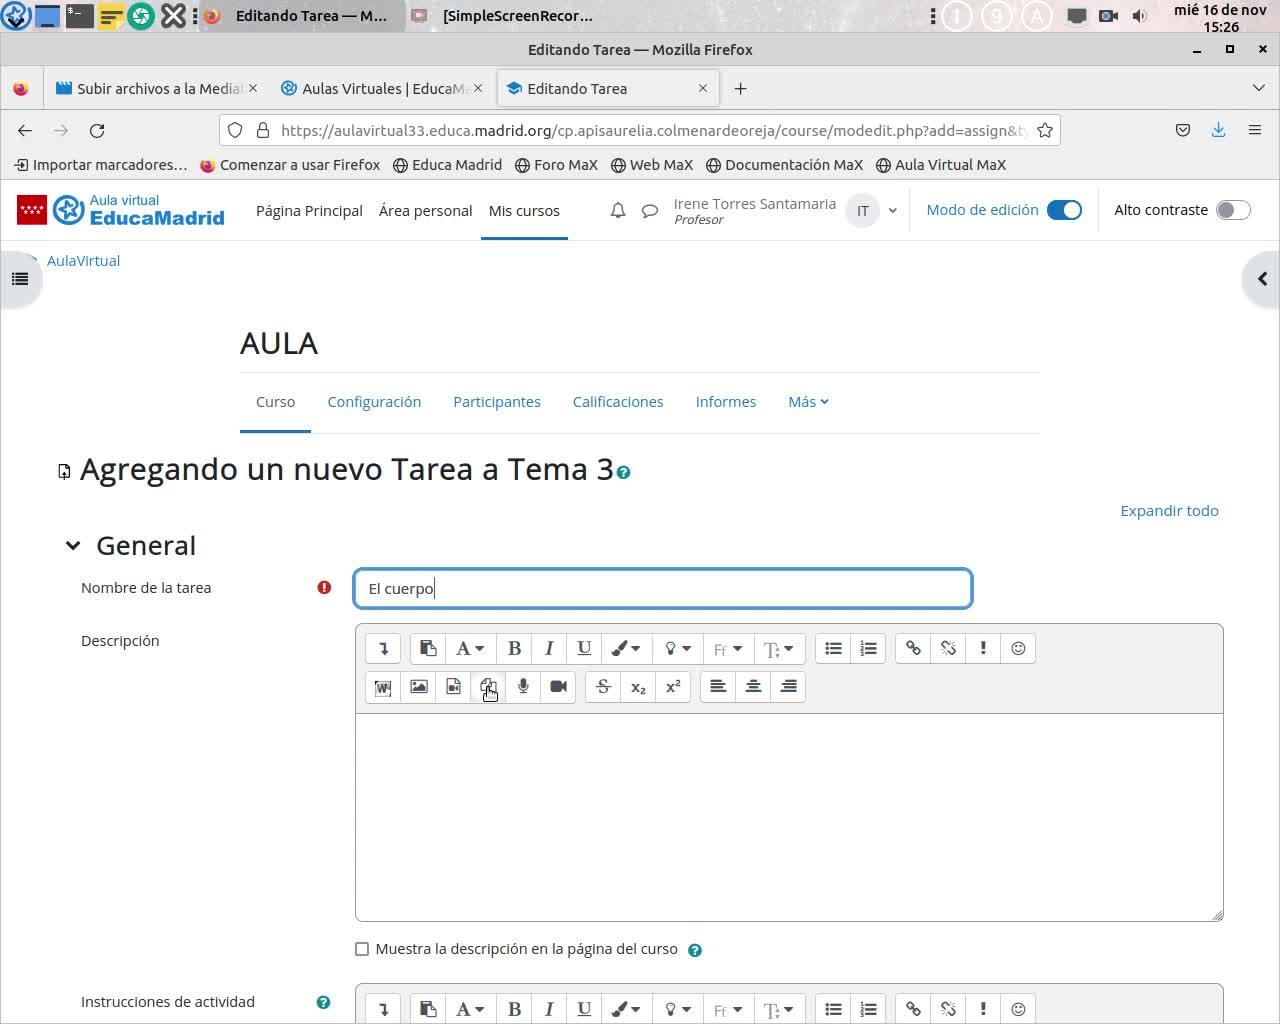Screen dimensions: 1280x1024
Task: Open the Foro MaX bookmark
Action: (556, 165)
